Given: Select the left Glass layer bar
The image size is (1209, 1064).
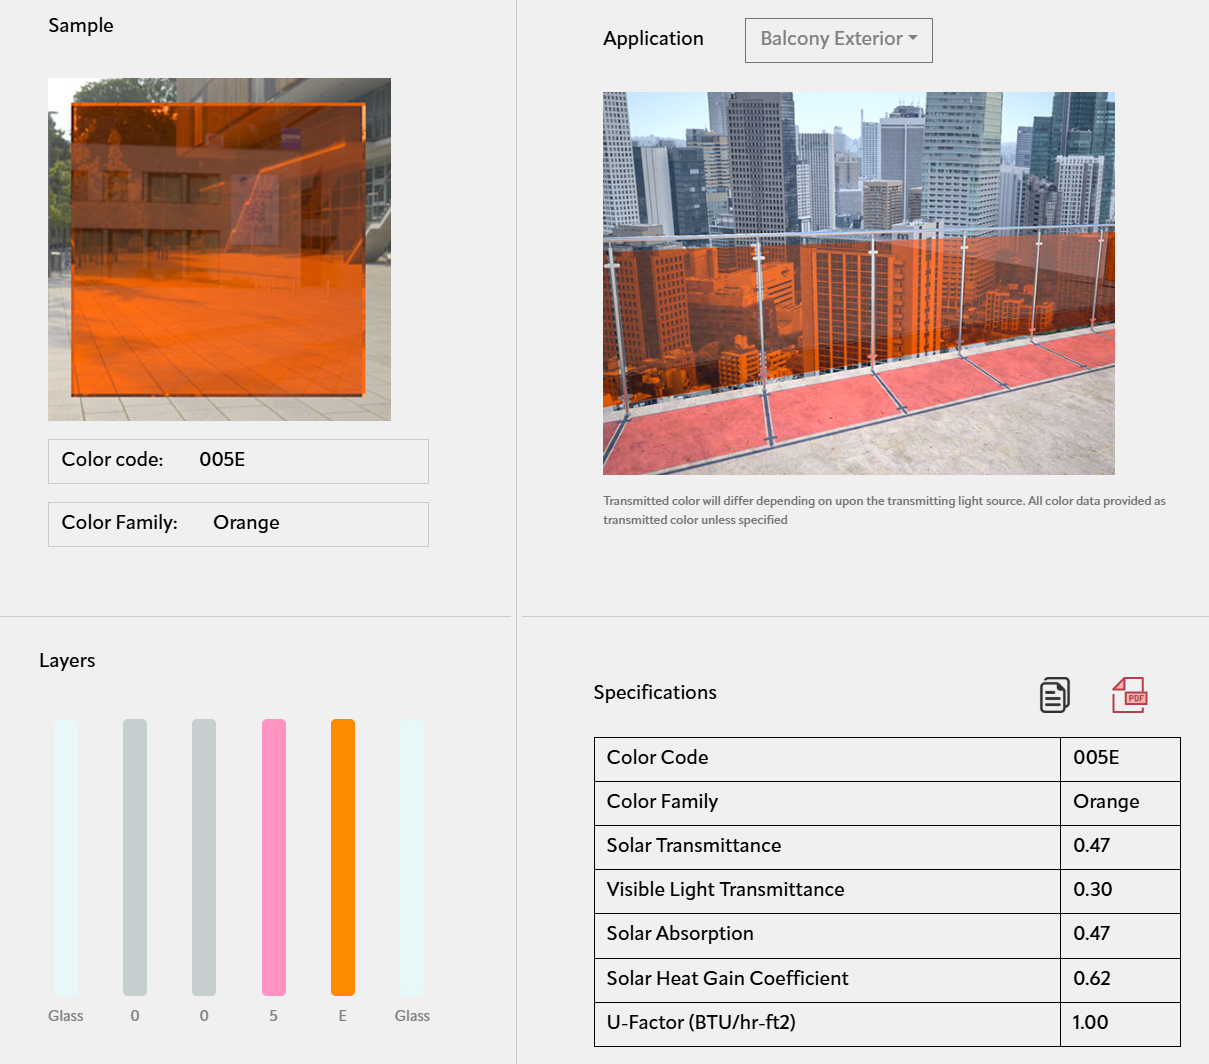Looking at the screenshot, I should click(66, 857).
